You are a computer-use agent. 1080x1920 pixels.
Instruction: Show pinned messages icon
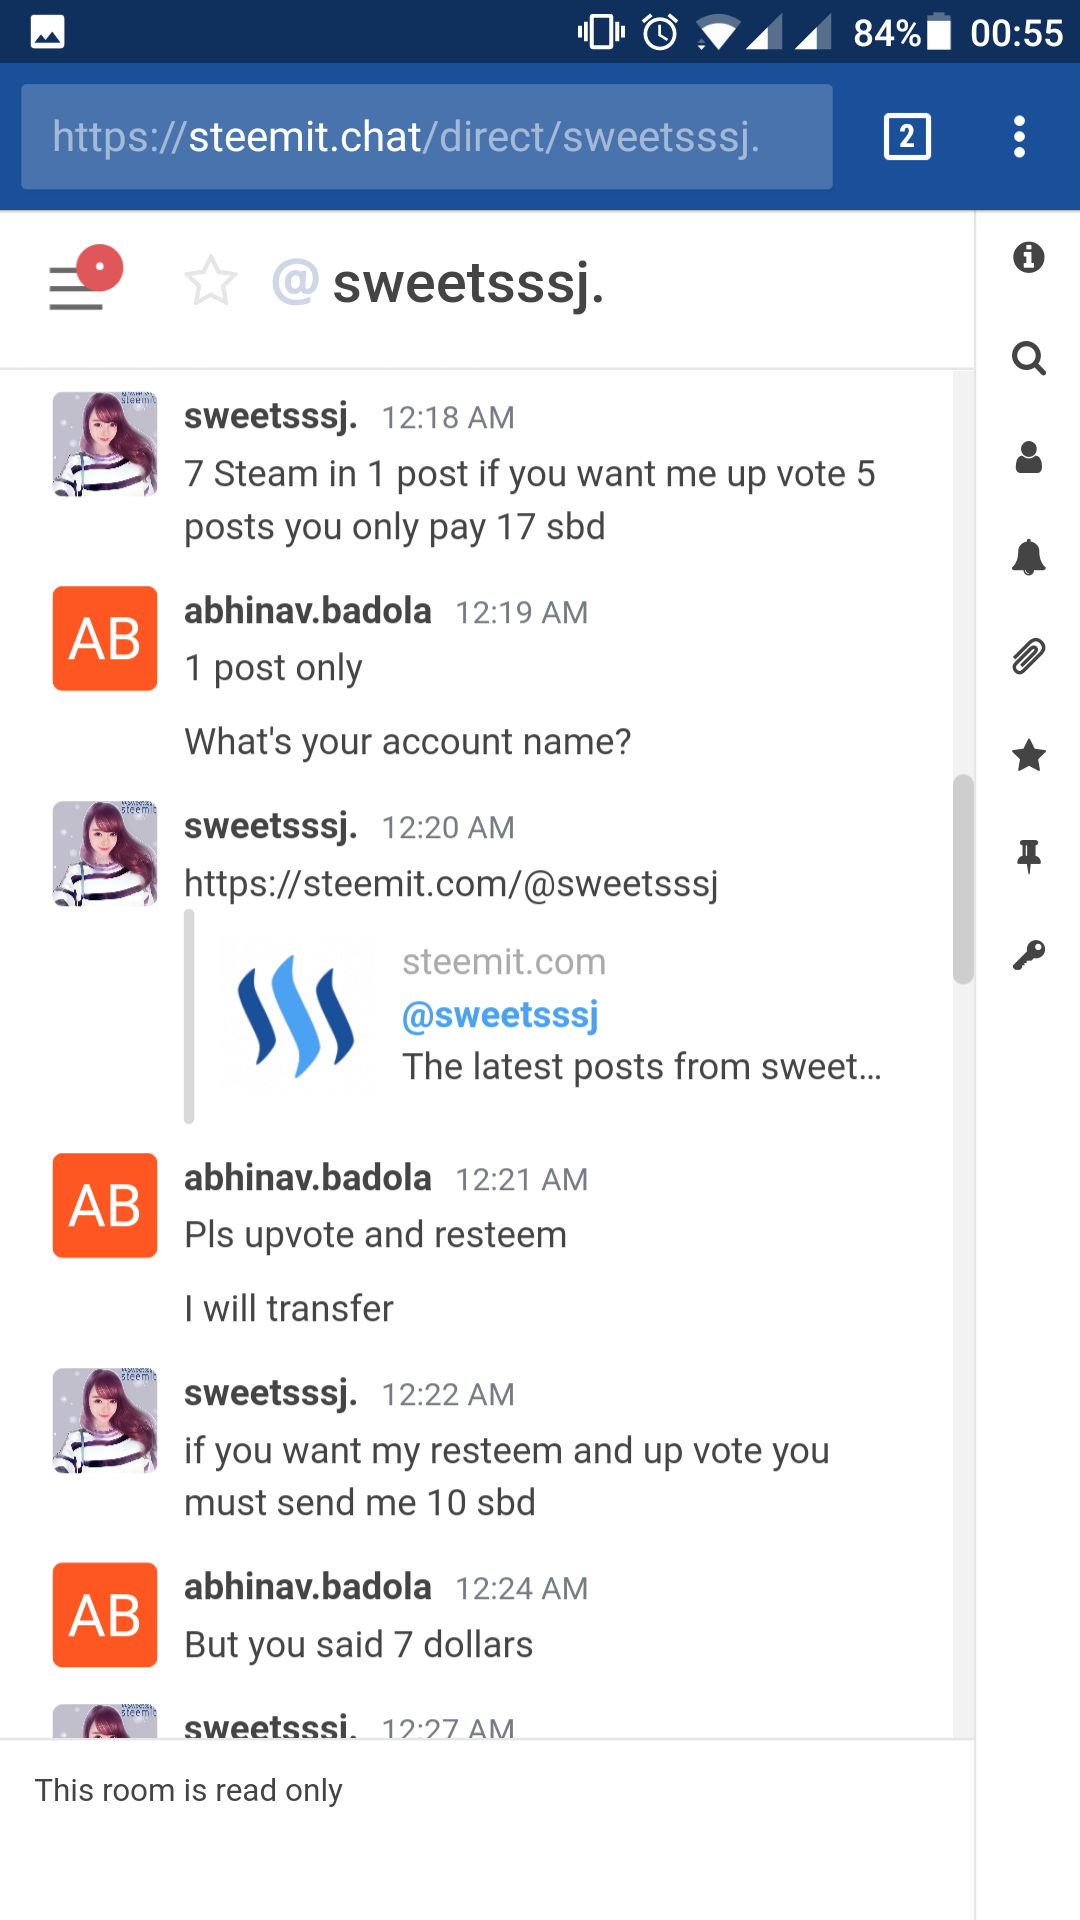click(1028, 856)
